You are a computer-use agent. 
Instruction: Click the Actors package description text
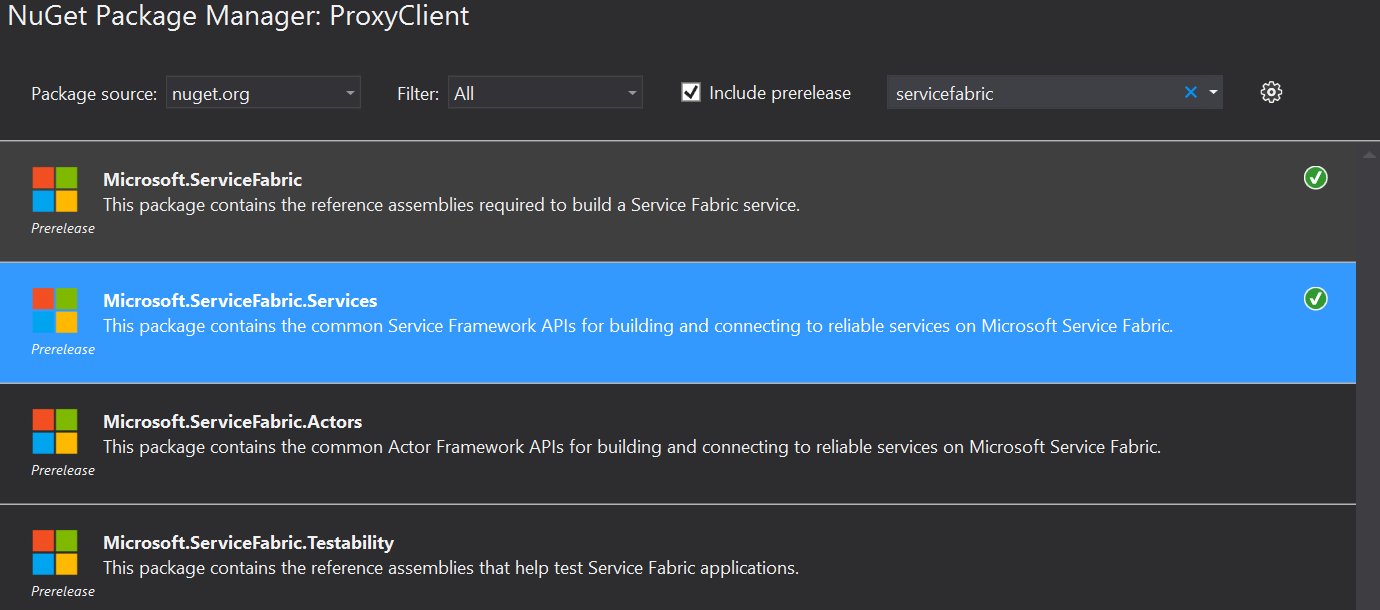[631, 448]
